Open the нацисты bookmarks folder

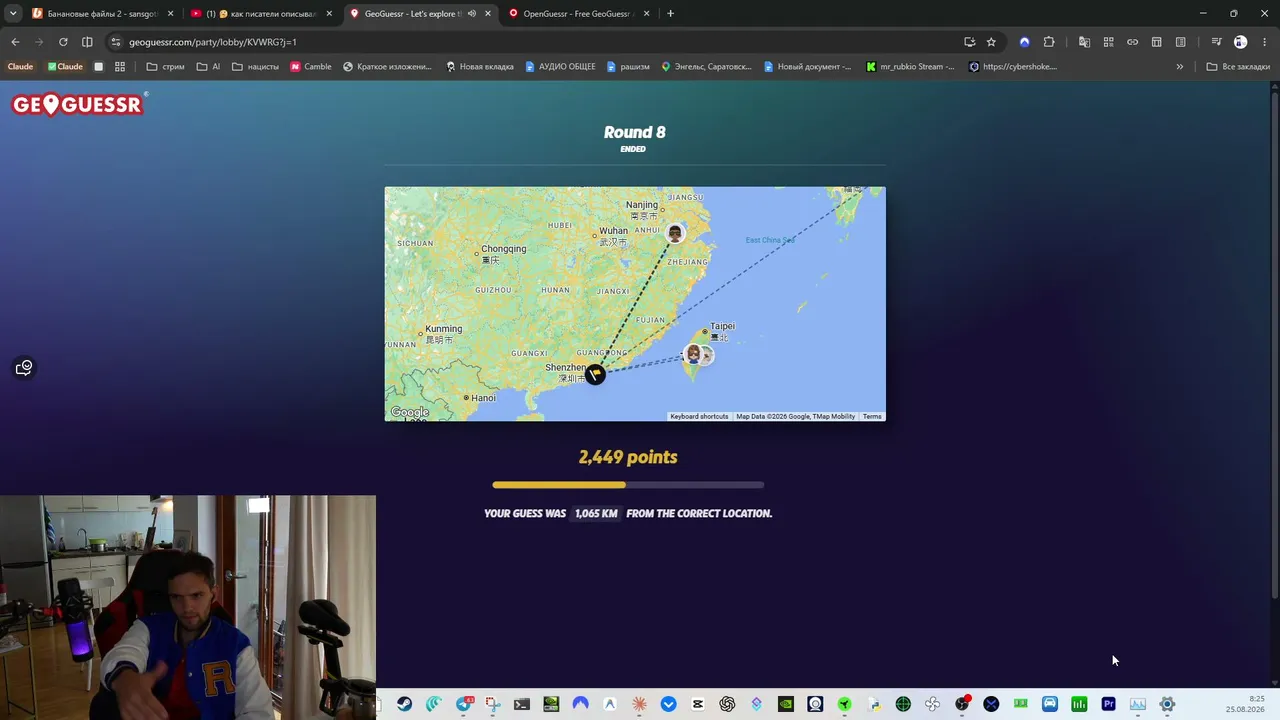(255, 67)
